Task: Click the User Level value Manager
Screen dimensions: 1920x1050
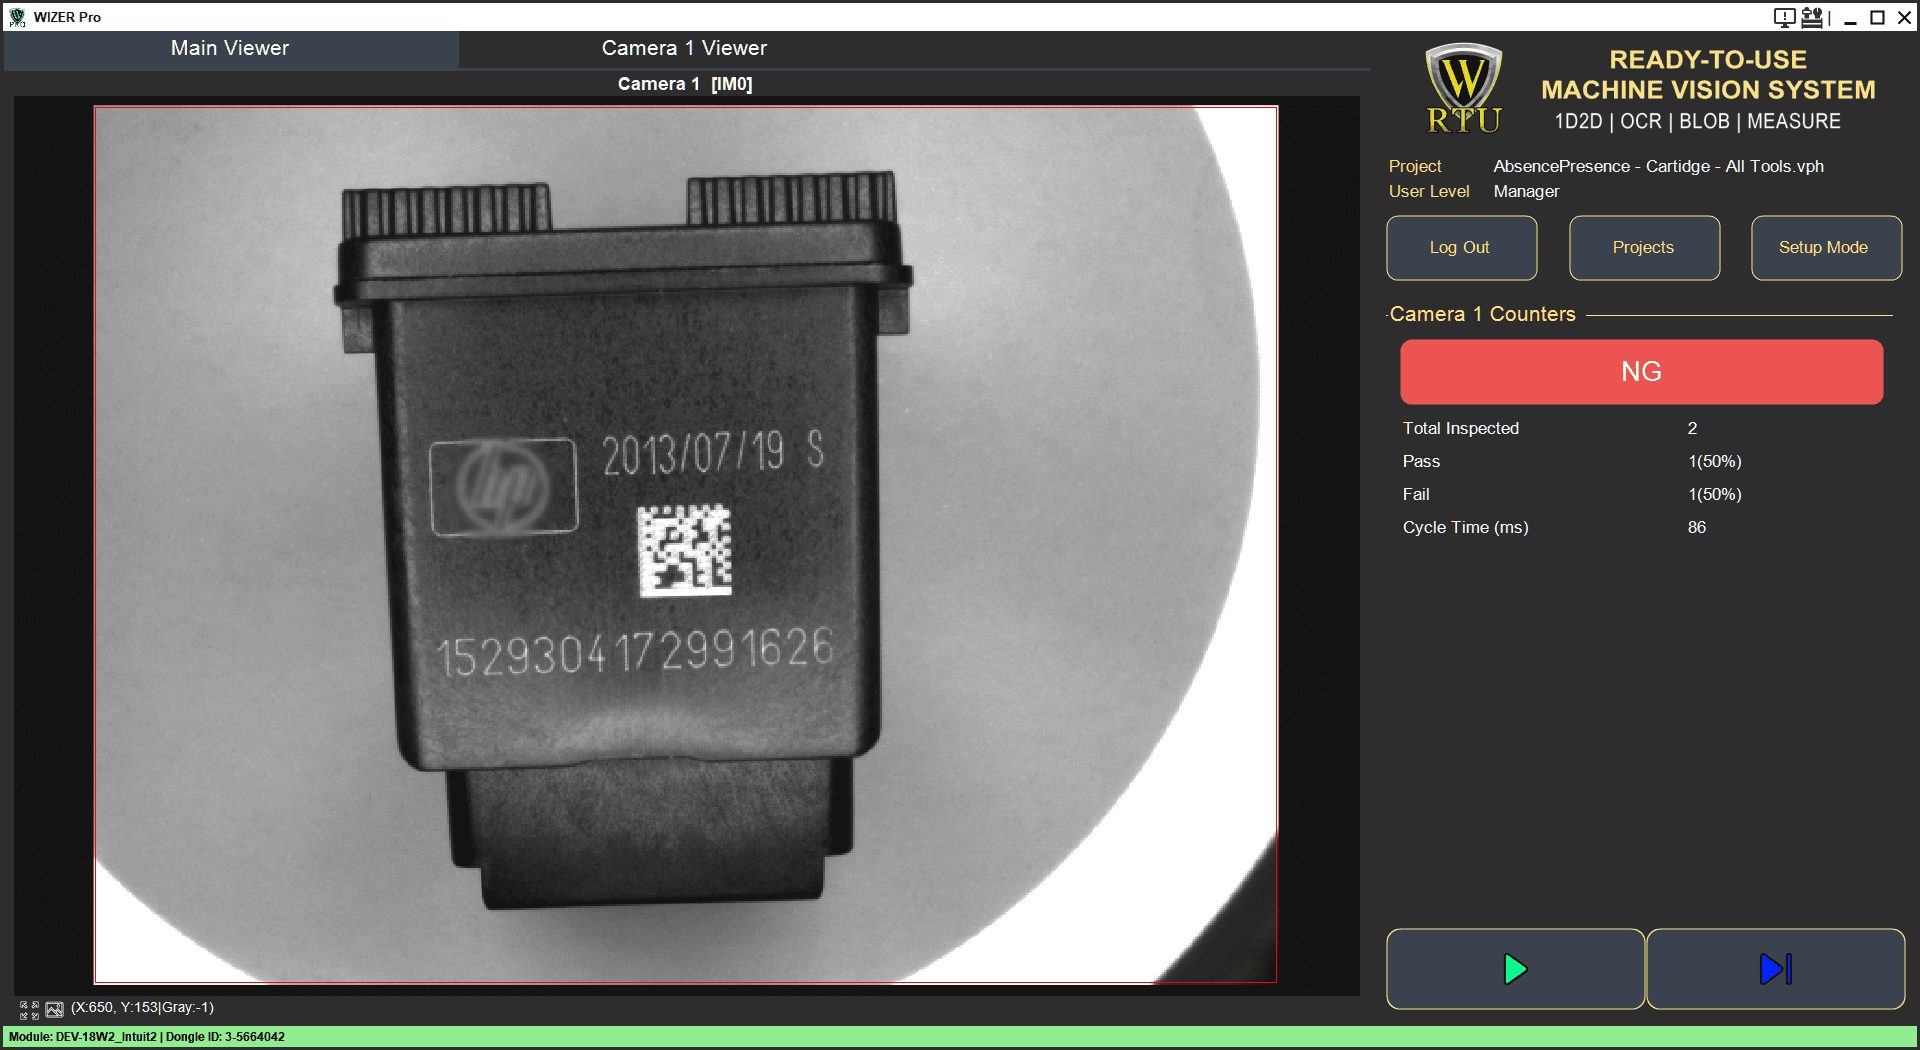Action: point(1526,191)
